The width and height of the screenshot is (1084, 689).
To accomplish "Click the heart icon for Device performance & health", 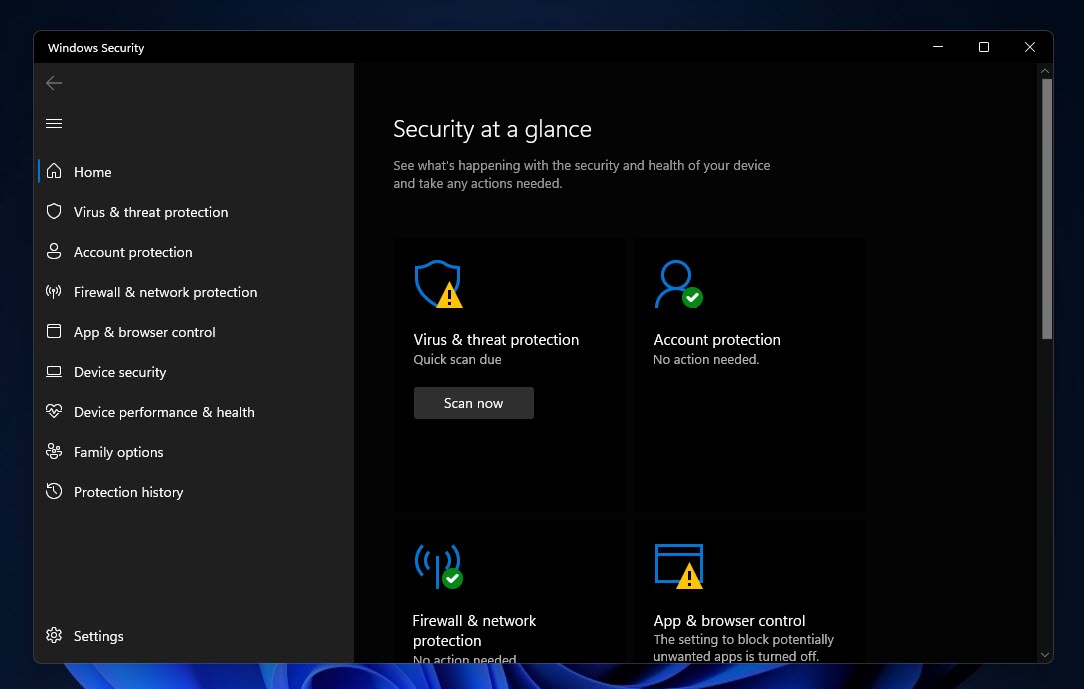I will point(54,411).
